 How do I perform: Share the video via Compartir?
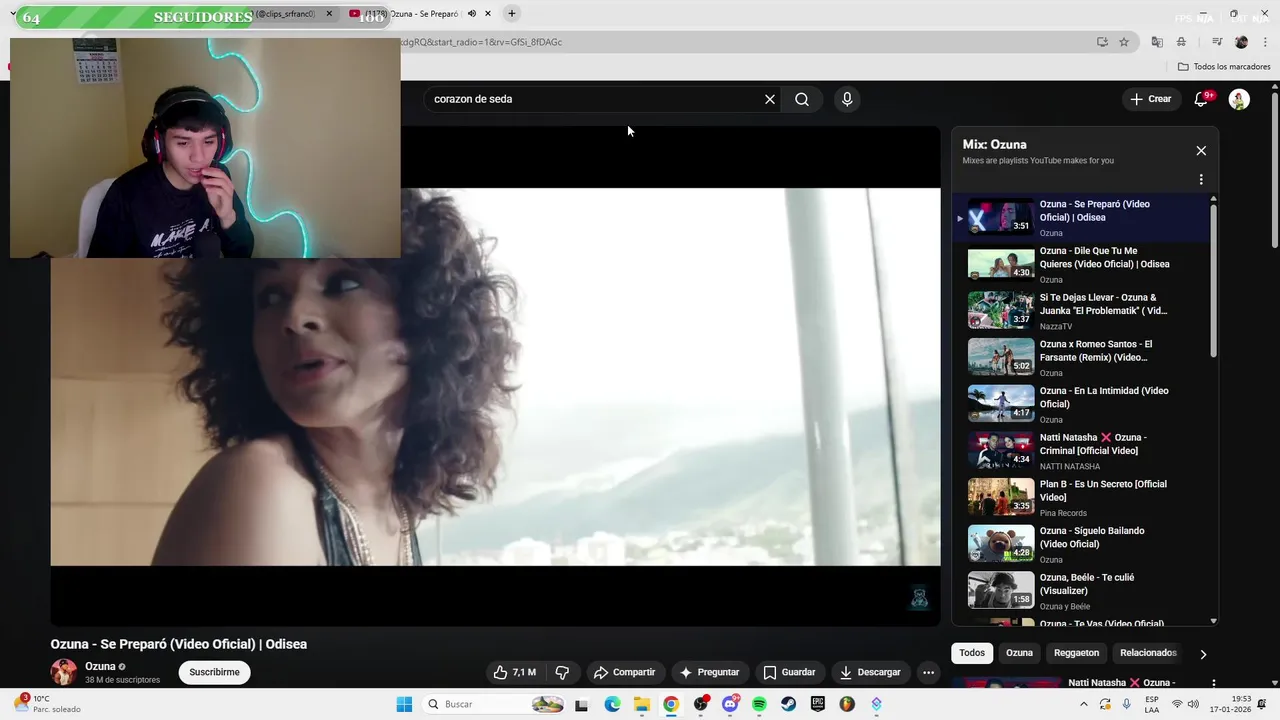point(624,672)
